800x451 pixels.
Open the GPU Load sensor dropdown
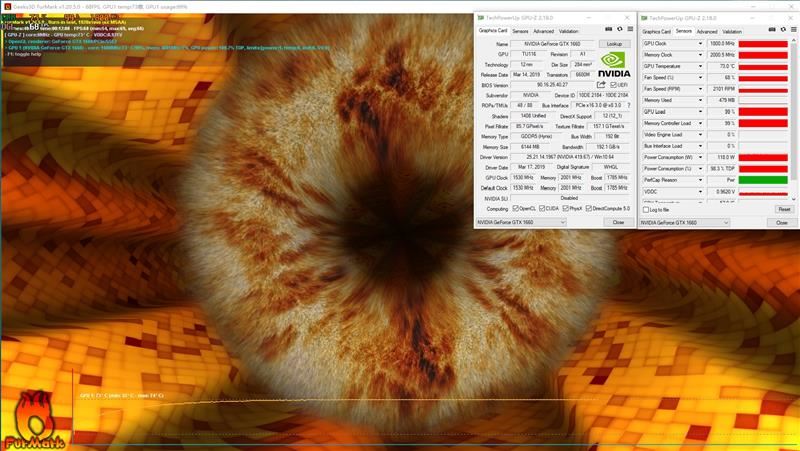click(x=700, y=112)
